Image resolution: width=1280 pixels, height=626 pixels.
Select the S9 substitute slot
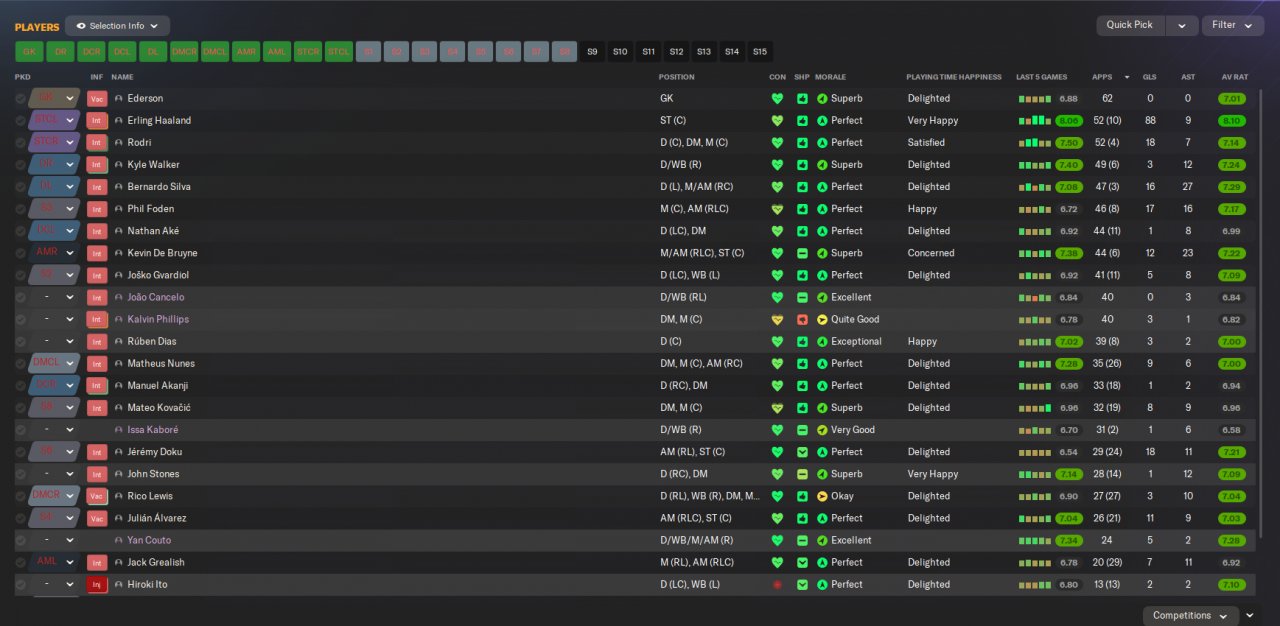click(592, 52)
